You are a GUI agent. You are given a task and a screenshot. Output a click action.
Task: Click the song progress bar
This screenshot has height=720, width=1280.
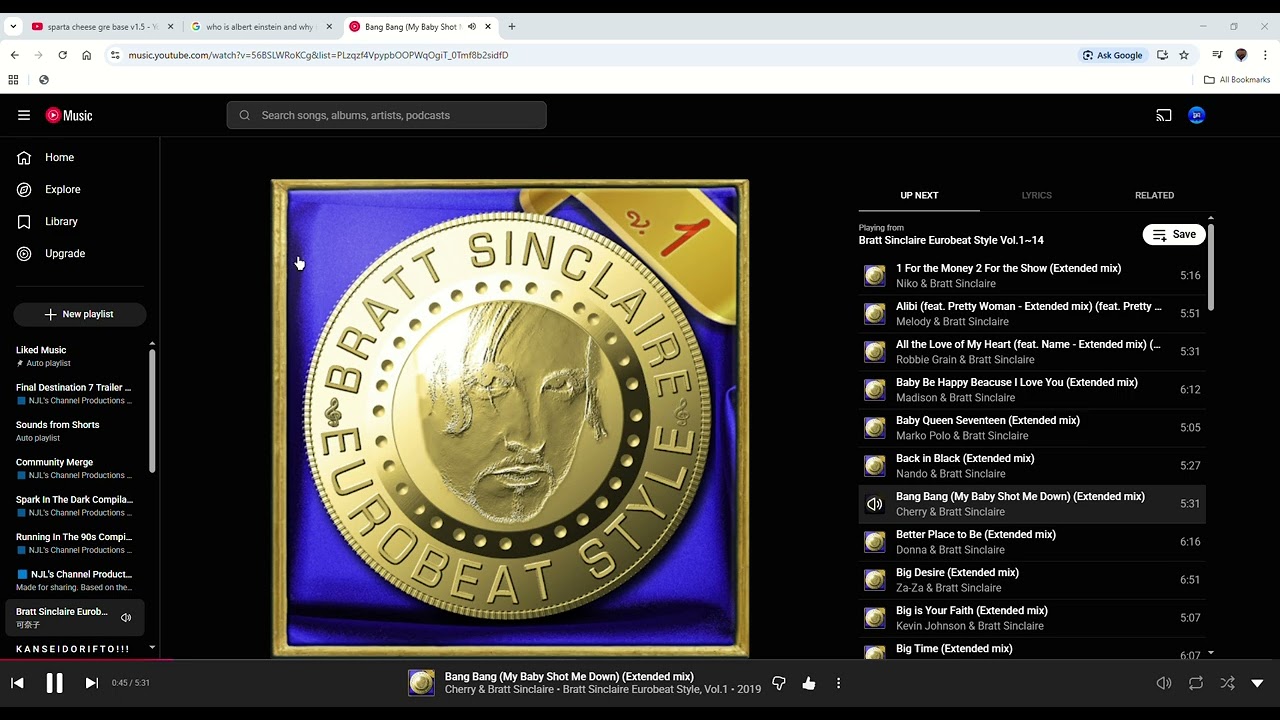pos(640,659)
